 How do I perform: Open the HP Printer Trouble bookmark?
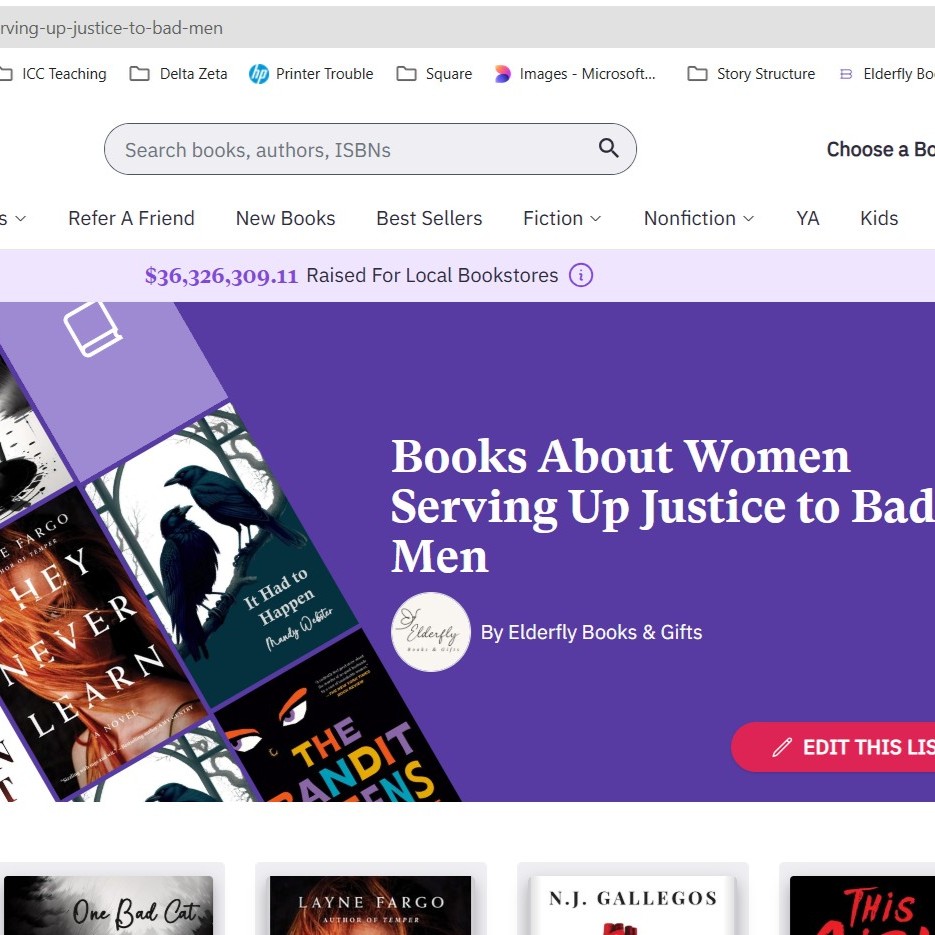click(x=311, y=74)
